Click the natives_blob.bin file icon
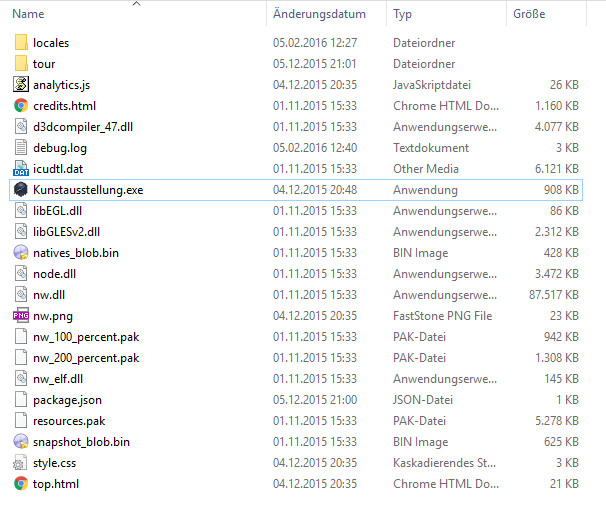This screenshot has height=517, width=606. coord(21,253)
